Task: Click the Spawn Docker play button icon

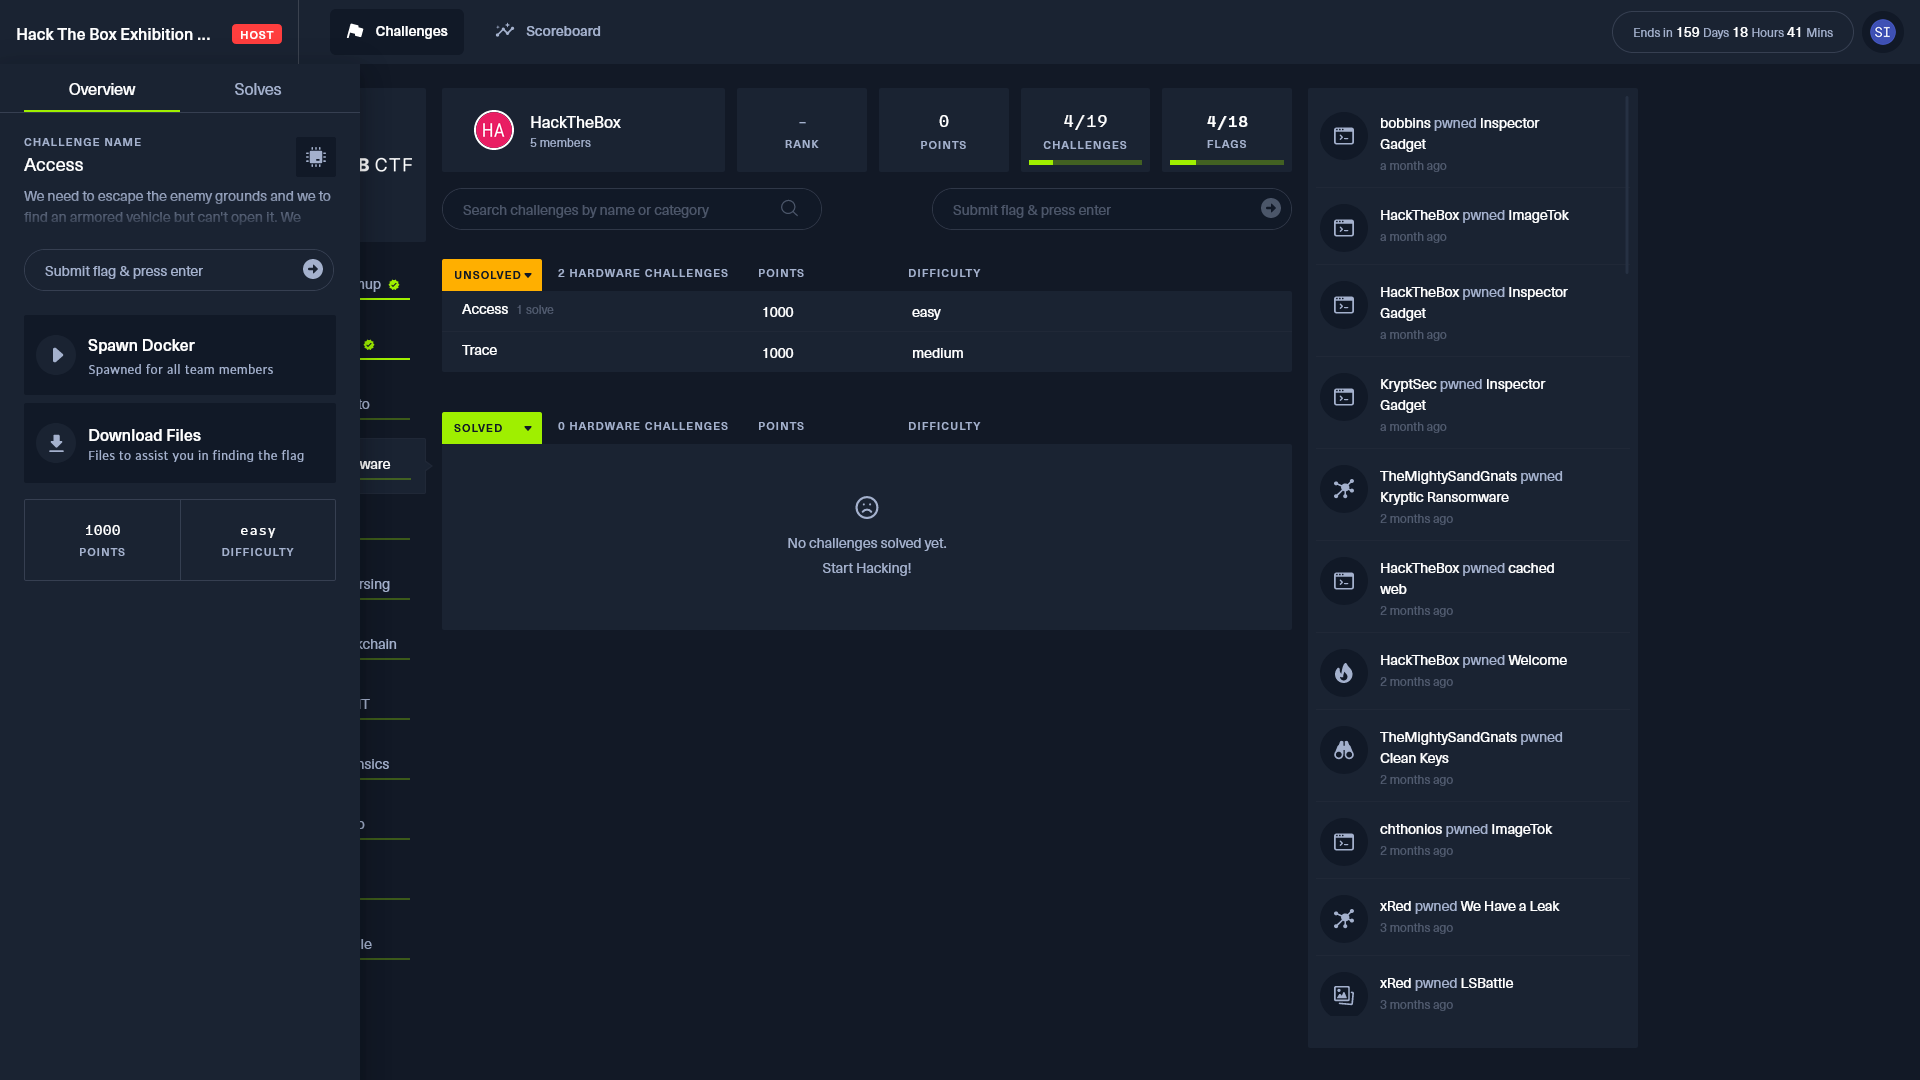Action: pyautogui.click(x=55, y=355)
